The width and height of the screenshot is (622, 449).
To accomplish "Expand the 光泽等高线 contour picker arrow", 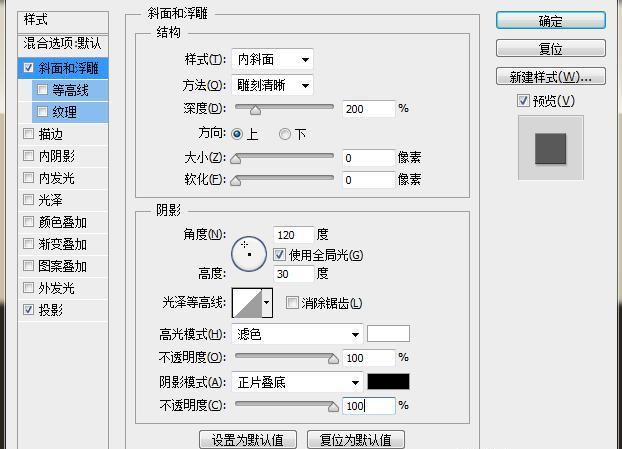I will (267, 303).
